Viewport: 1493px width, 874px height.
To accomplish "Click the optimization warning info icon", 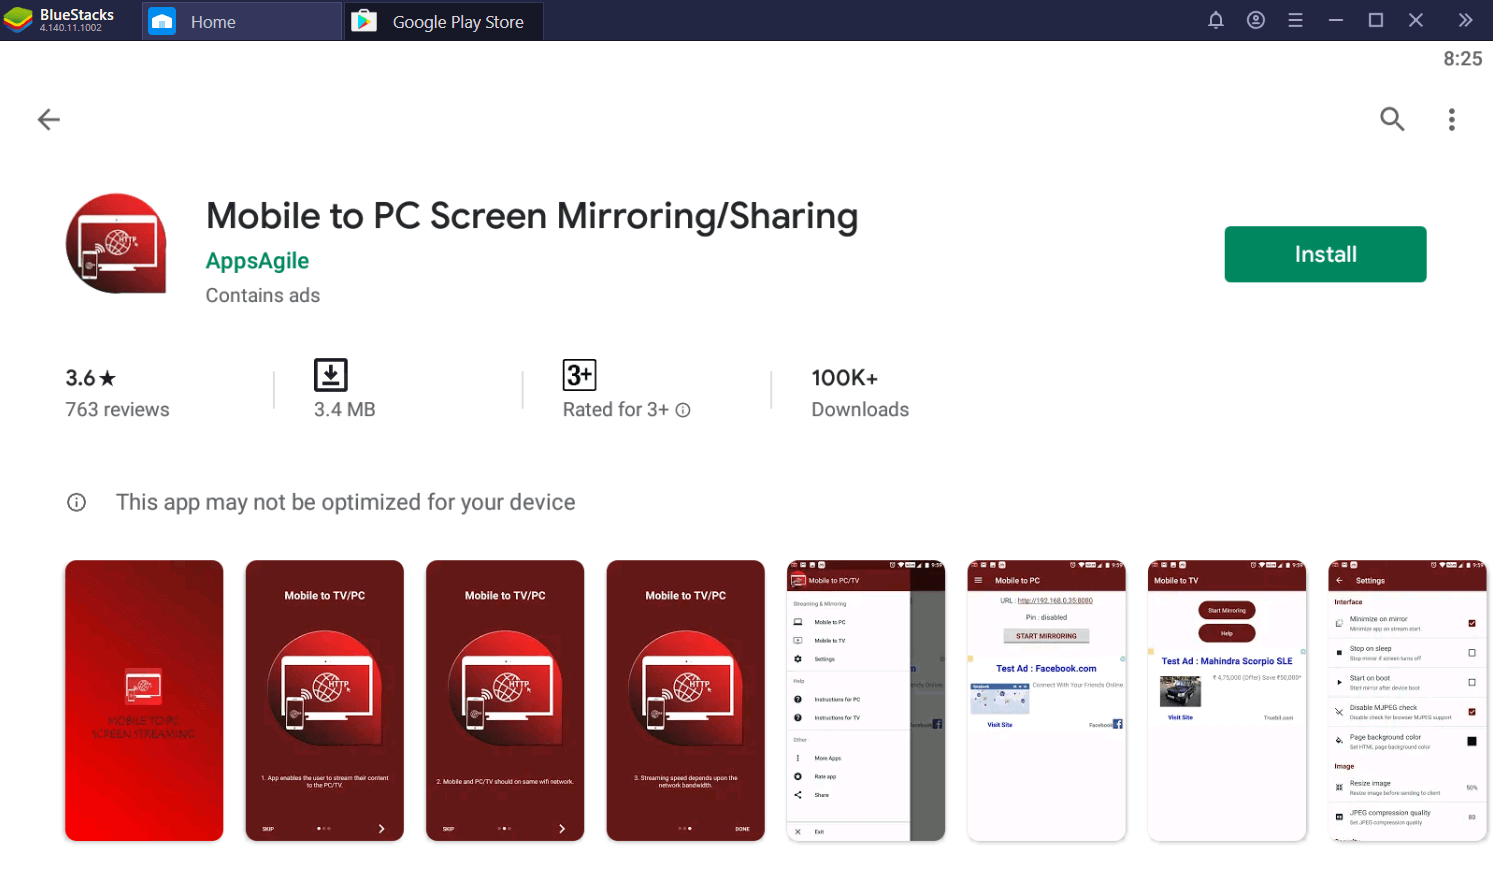I will pos(76,502).
